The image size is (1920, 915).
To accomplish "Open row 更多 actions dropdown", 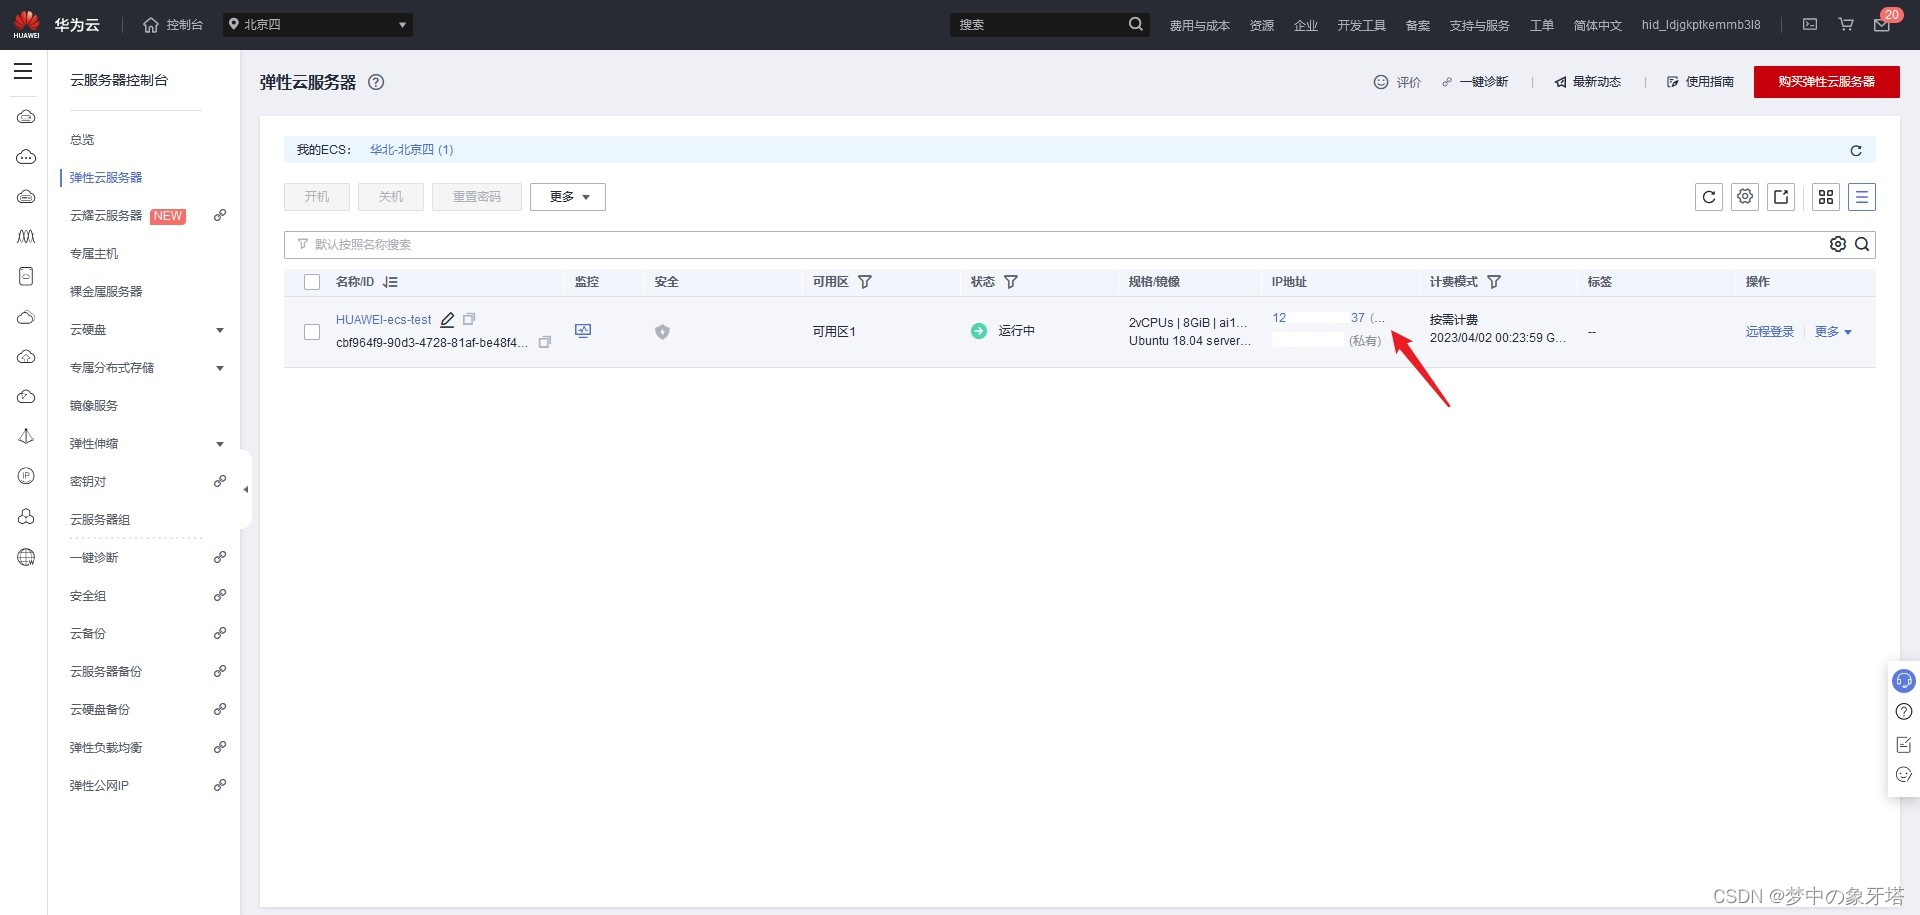I will pyautogui.click(x=1833, y=332).
